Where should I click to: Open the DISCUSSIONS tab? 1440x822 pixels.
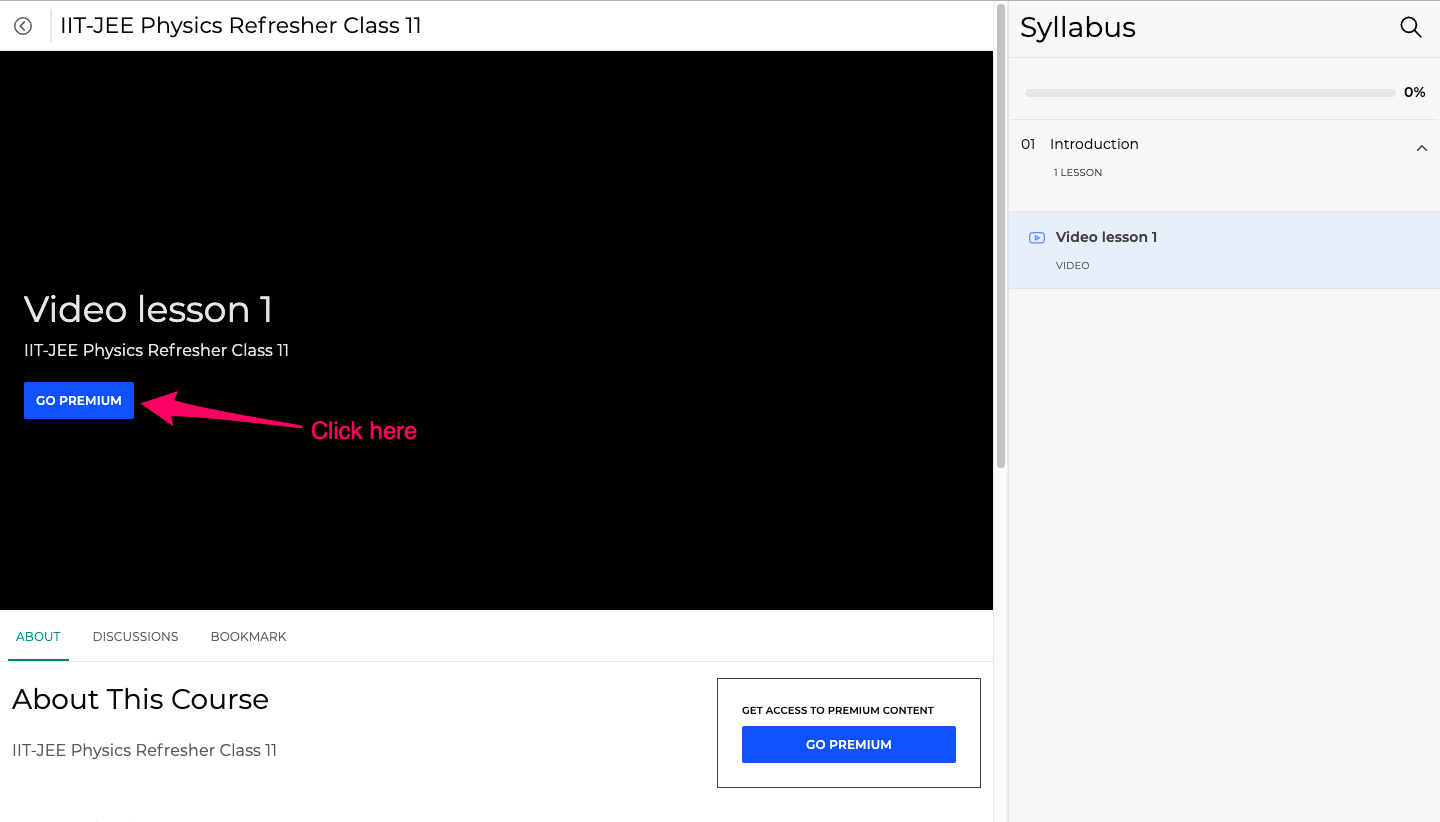pos(135,637)
